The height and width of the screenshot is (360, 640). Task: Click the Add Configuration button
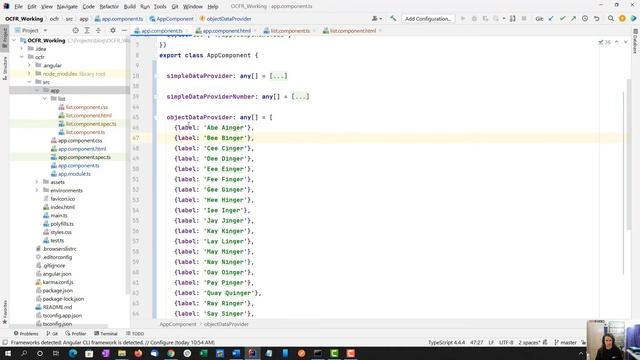[428, 18]
